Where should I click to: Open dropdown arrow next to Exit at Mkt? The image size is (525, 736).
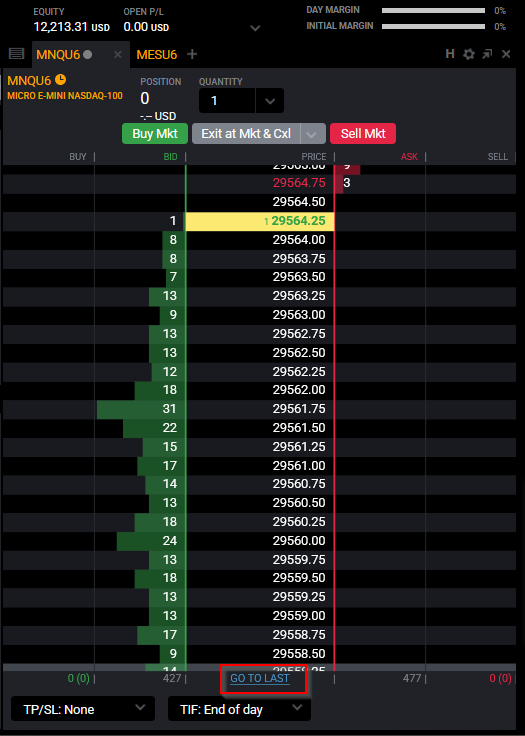313,134
